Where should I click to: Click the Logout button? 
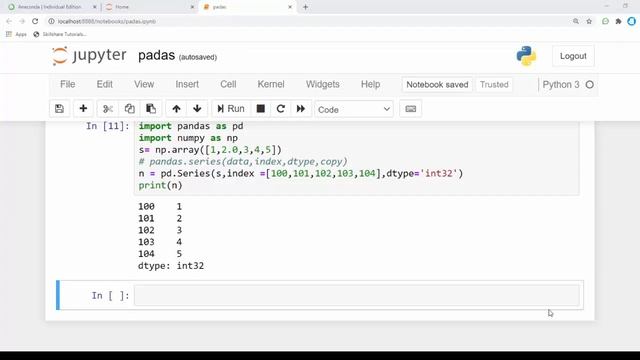click(x=573, y=56)
